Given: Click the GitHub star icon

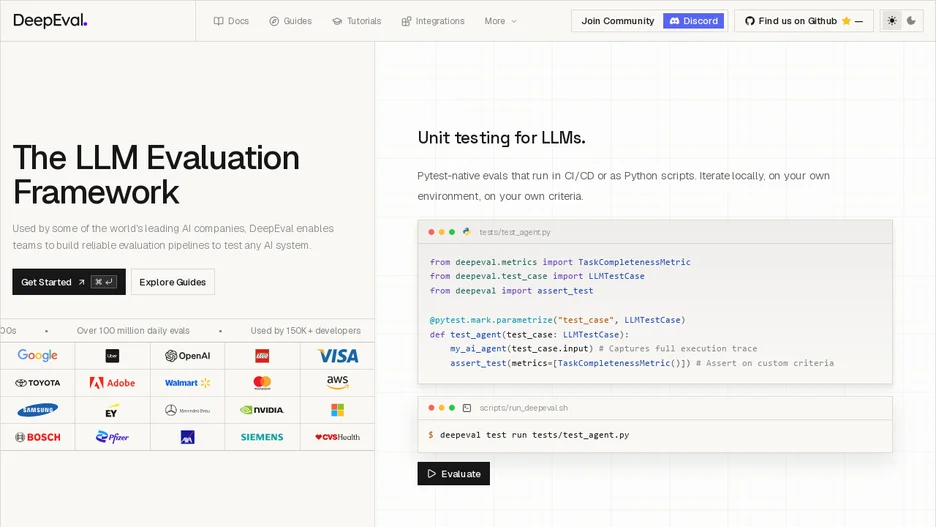Looking at the screenshot, I should pyautogui.click(x=846, y=21).
